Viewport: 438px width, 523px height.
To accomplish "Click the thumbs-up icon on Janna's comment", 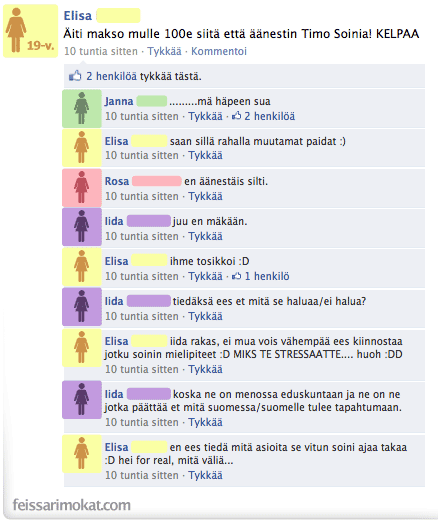I will (237, 116).
